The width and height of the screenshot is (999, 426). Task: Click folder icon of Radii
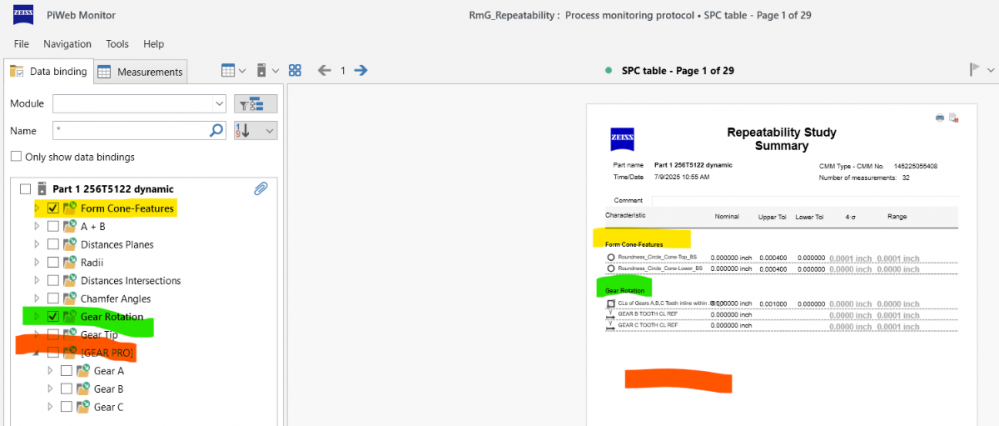coord(69,262)
